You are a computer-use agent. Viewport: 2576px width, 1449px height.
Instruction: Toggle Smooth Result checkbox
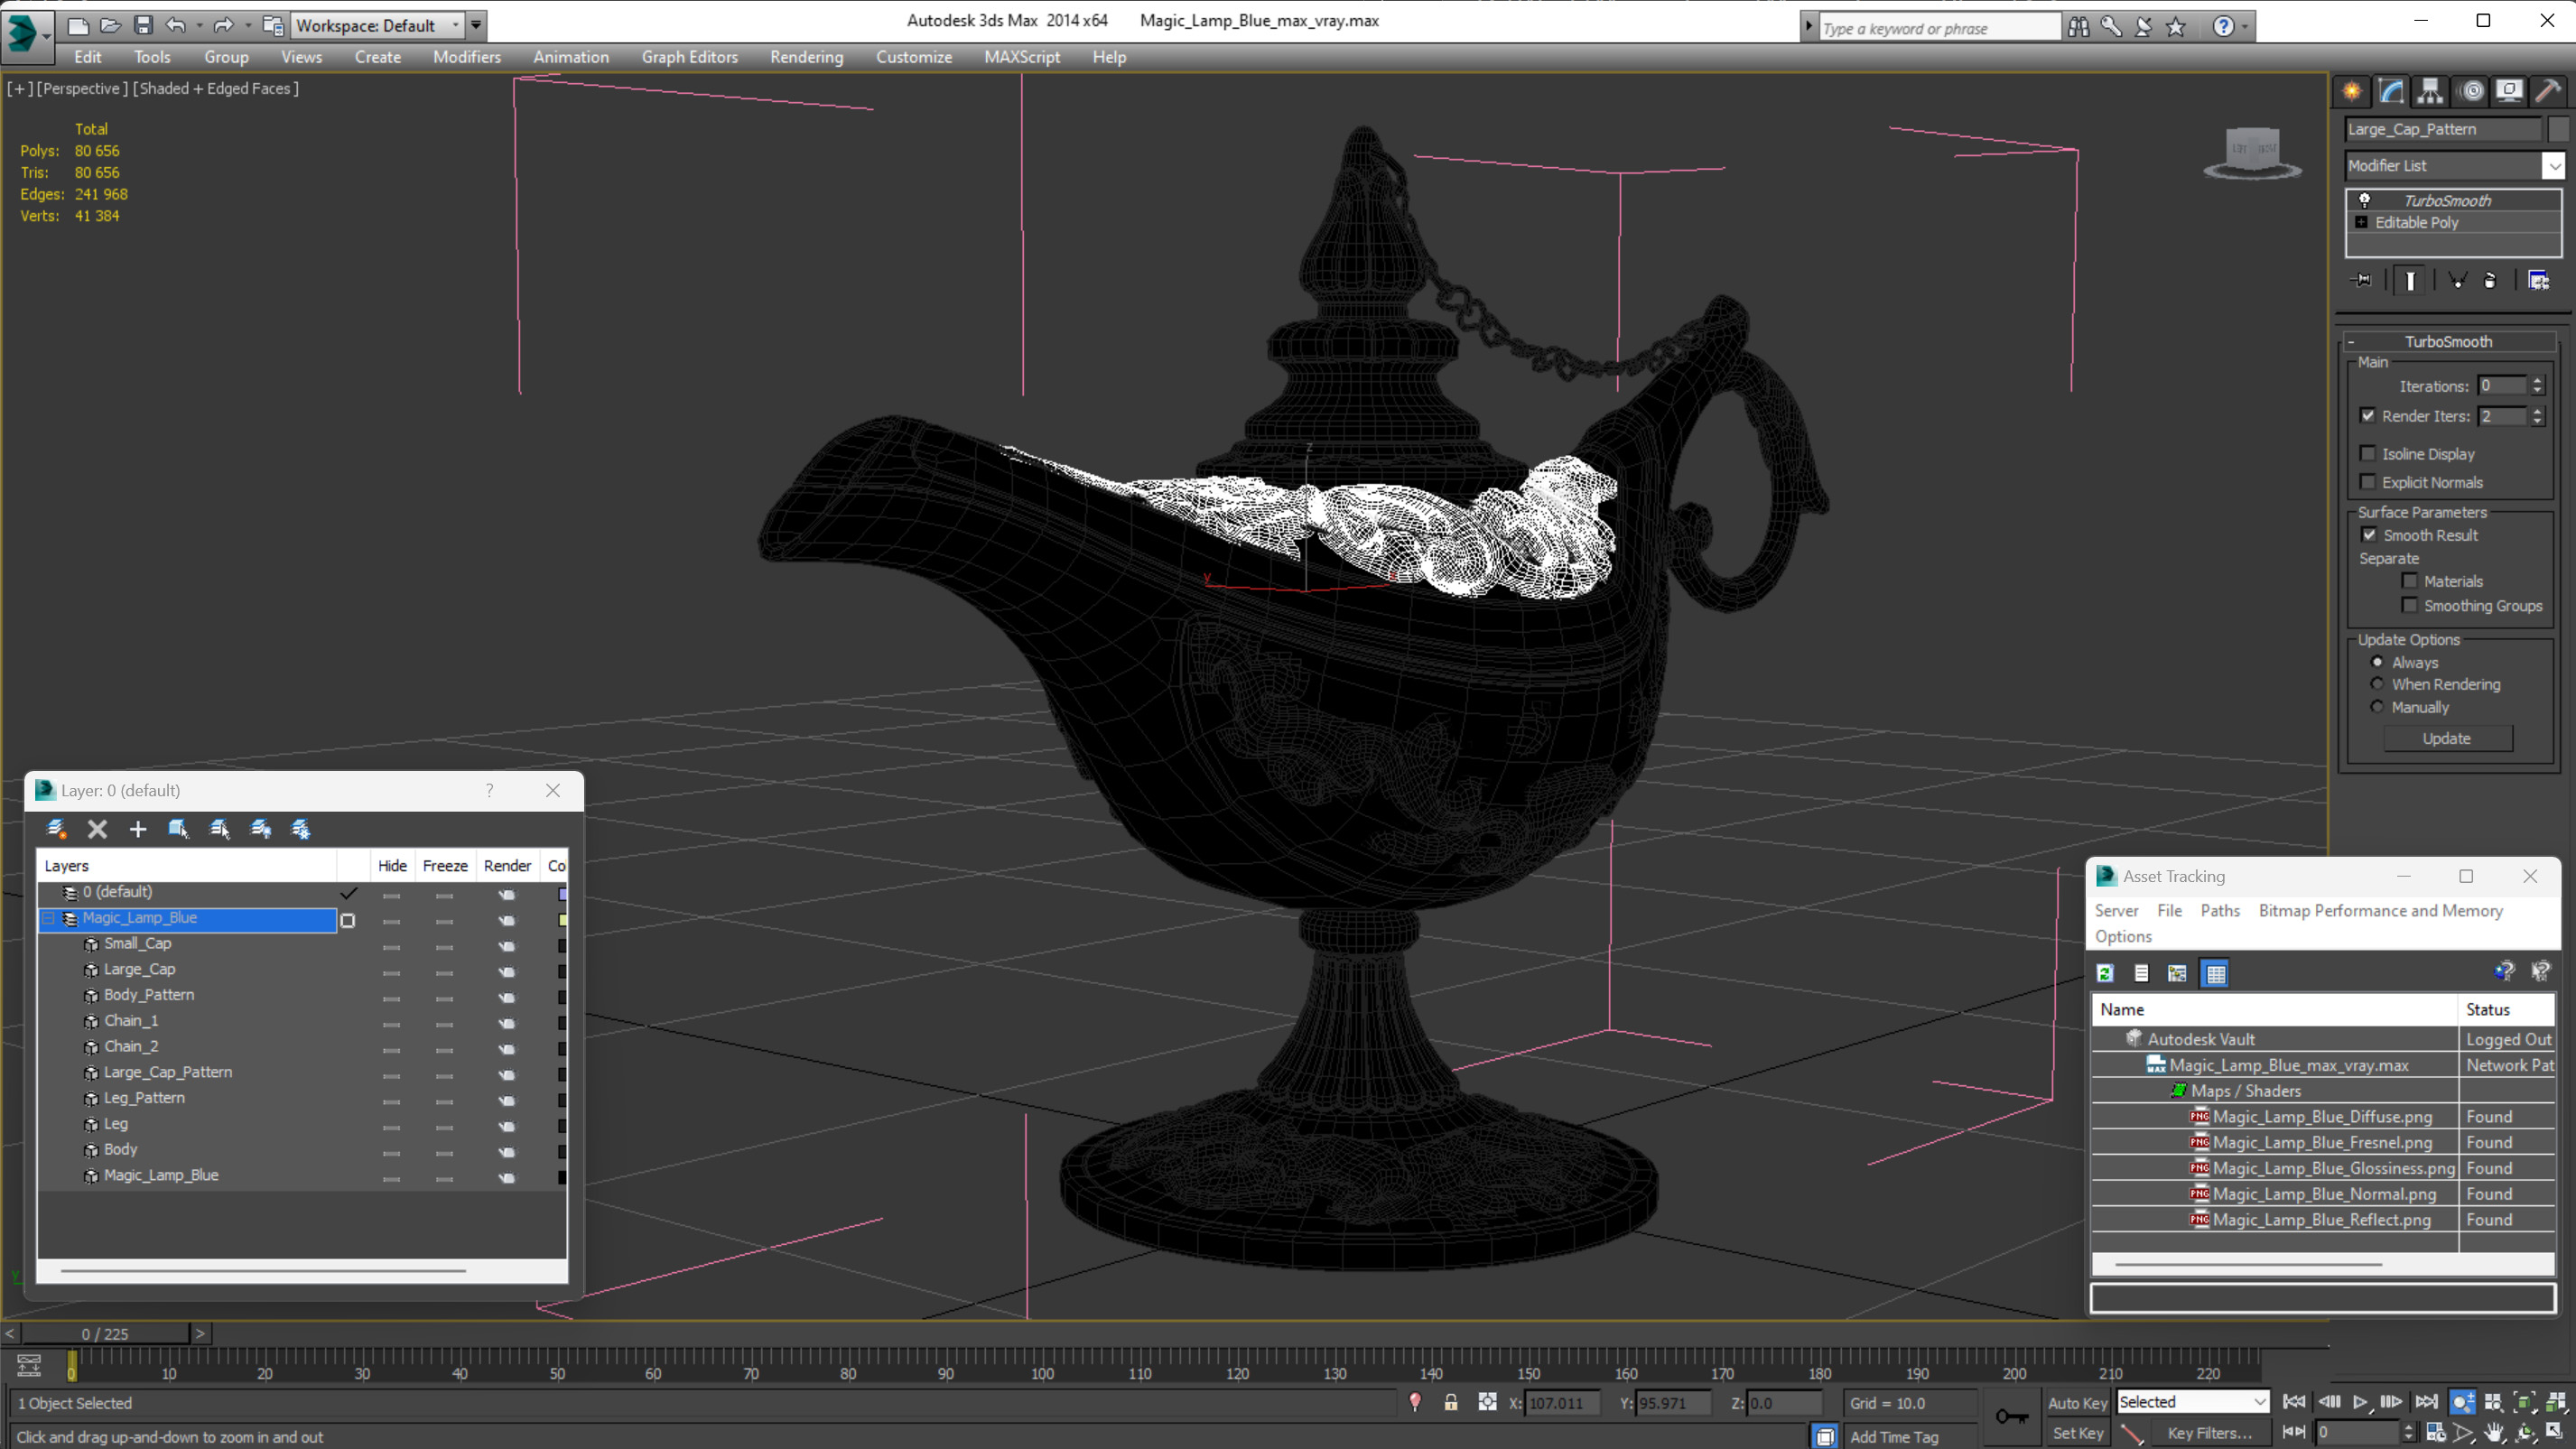2369,535
